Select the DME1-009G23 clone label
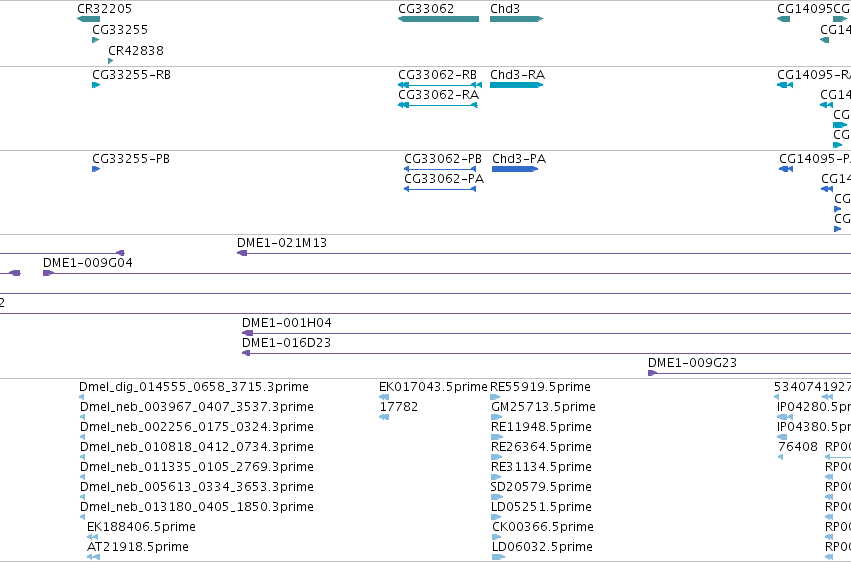This screenshot has width=851, height=562. click(693, 362)
